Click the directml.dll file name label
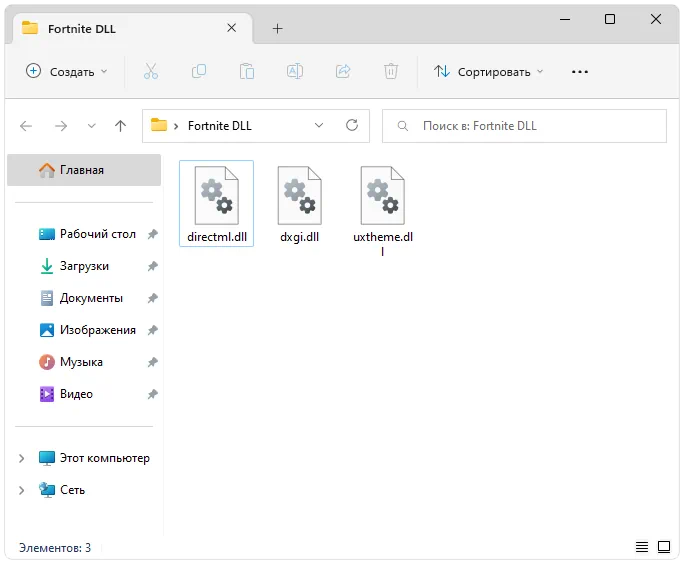Image resolution: width=686 pixels, height=566 pixels. (x=217, y=237)
